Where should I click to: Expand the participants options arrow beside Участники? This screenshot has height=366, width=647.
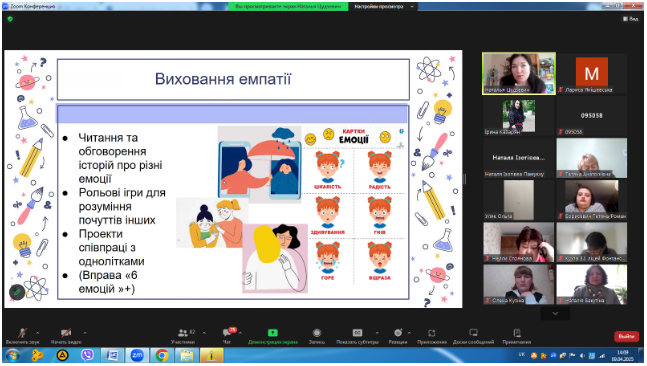(204, 333)
